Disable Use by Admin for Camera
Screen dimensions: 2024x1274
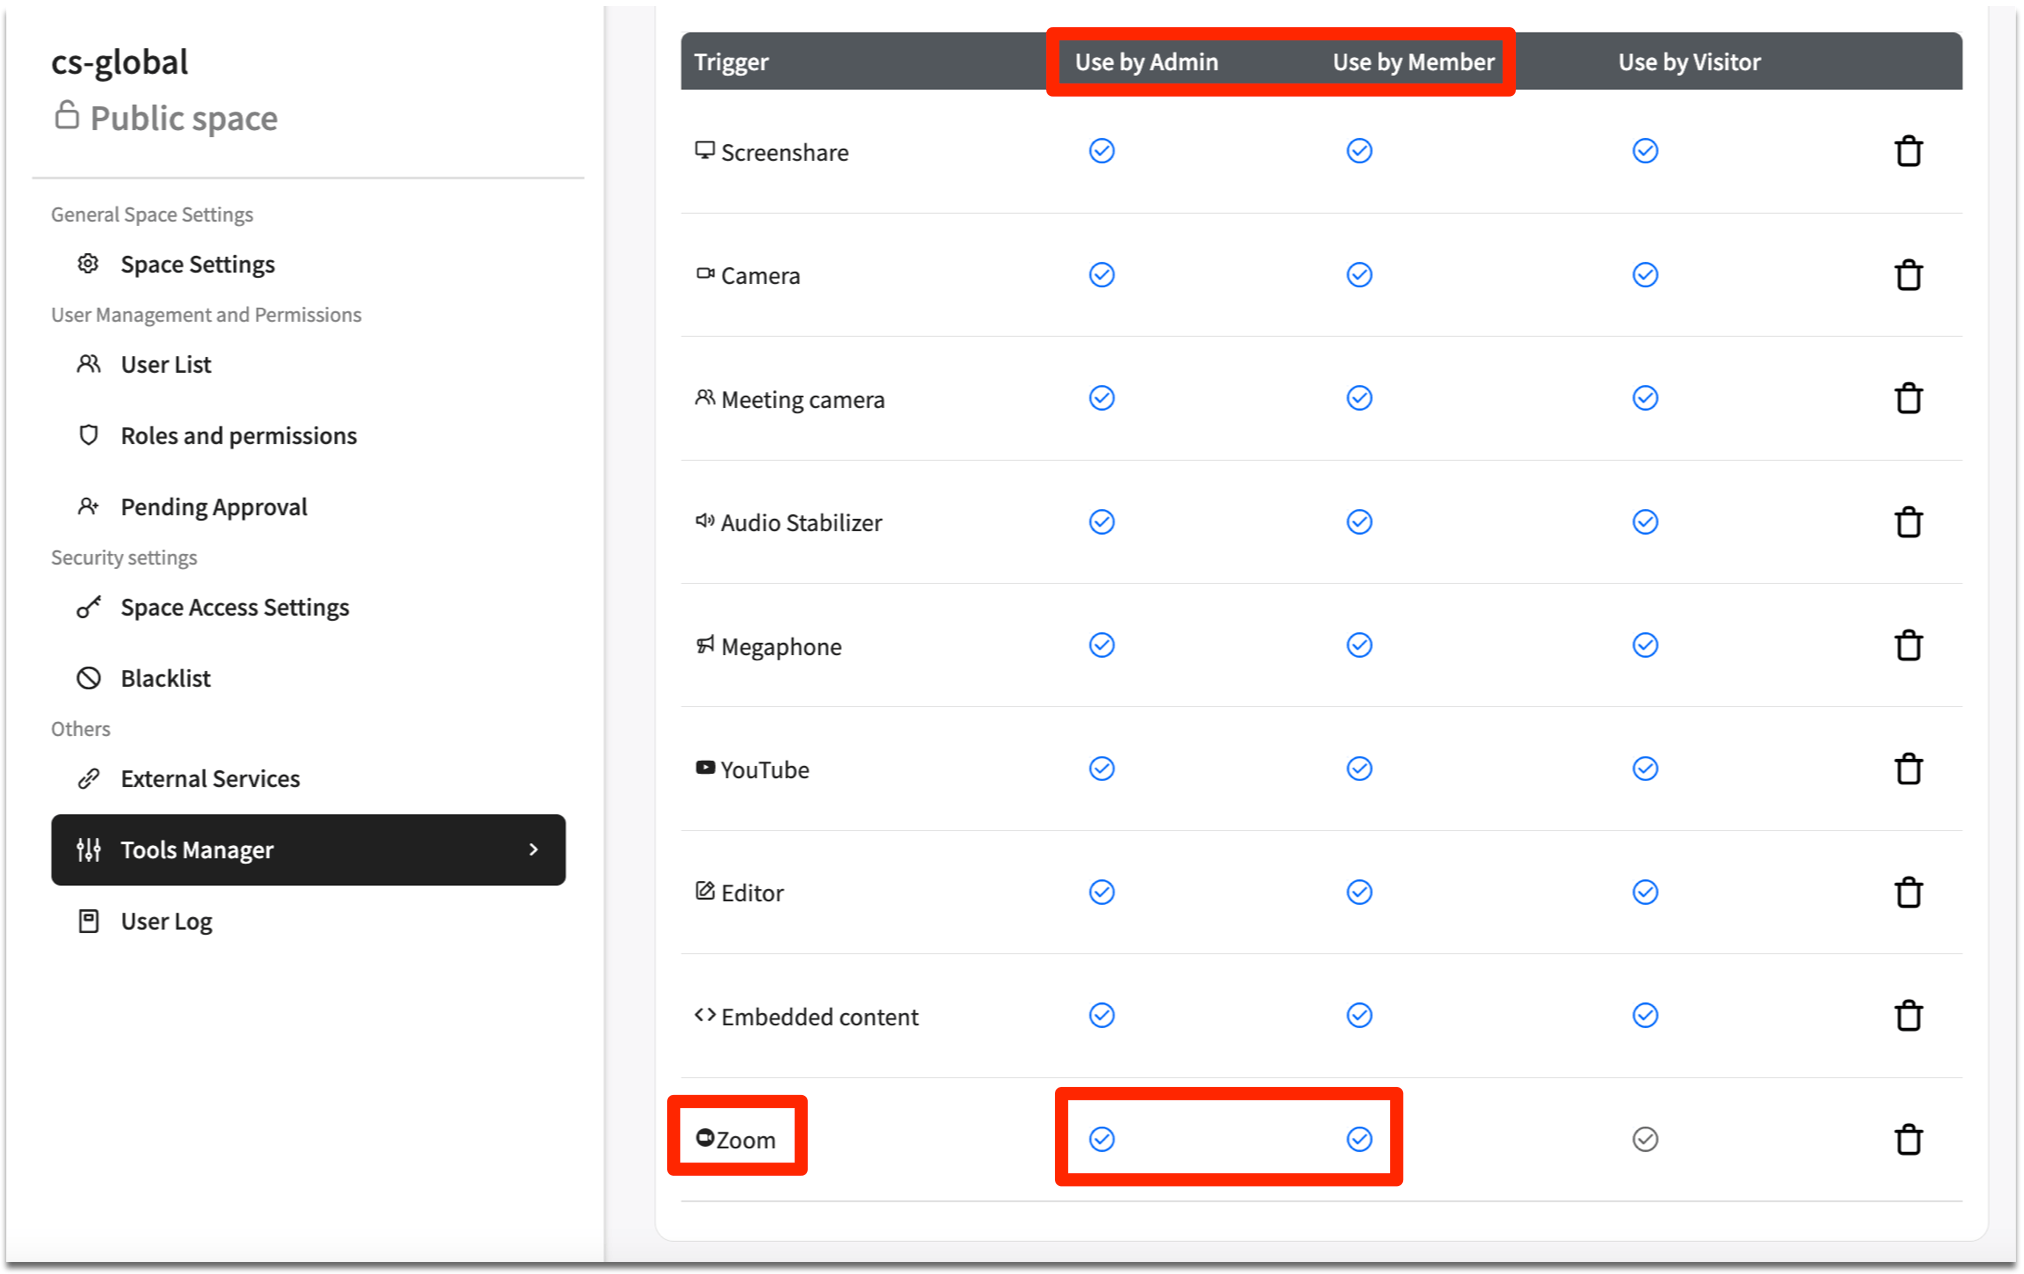pos(1101,275)
